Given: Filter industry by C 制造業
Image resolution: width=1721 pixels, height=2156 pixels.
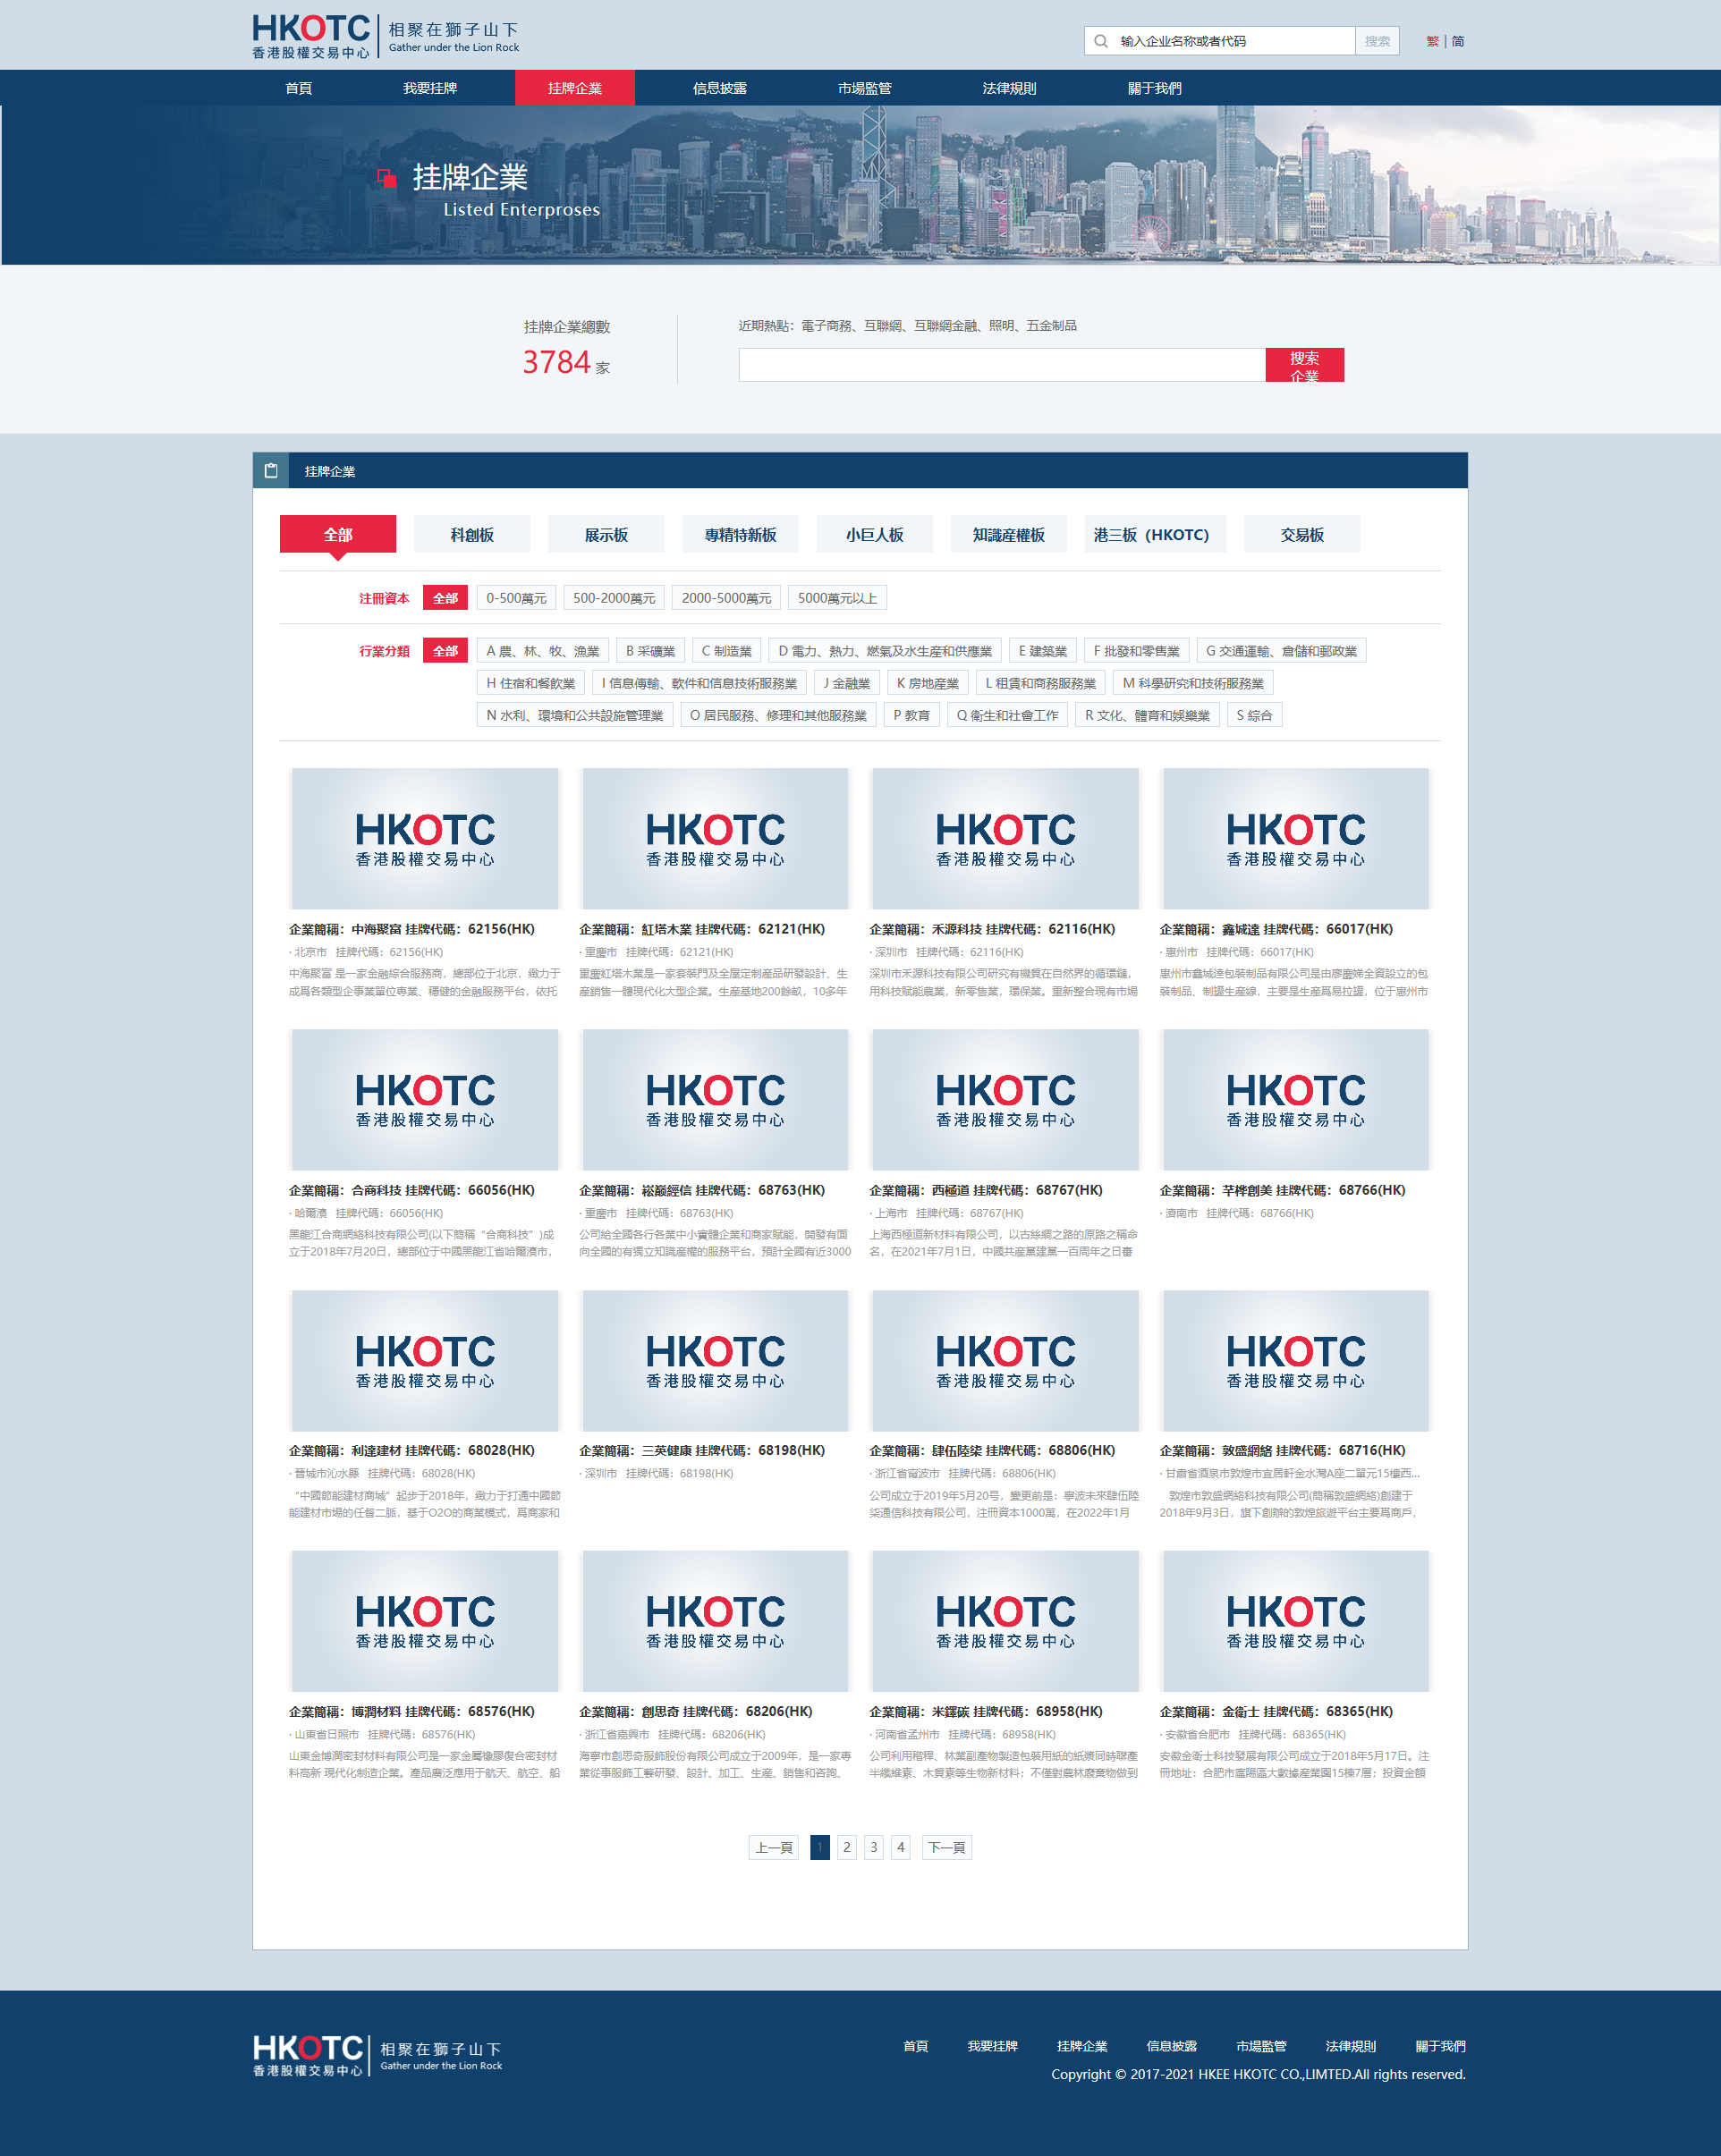Looking at the screenshot, I should [727, 651].
